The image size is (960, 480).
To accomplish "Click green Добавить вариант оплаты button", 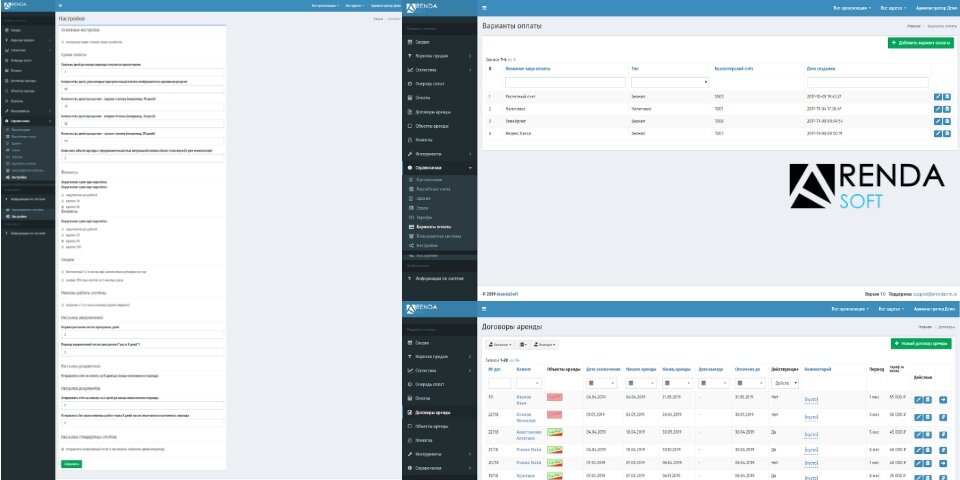I will point(920,43).
